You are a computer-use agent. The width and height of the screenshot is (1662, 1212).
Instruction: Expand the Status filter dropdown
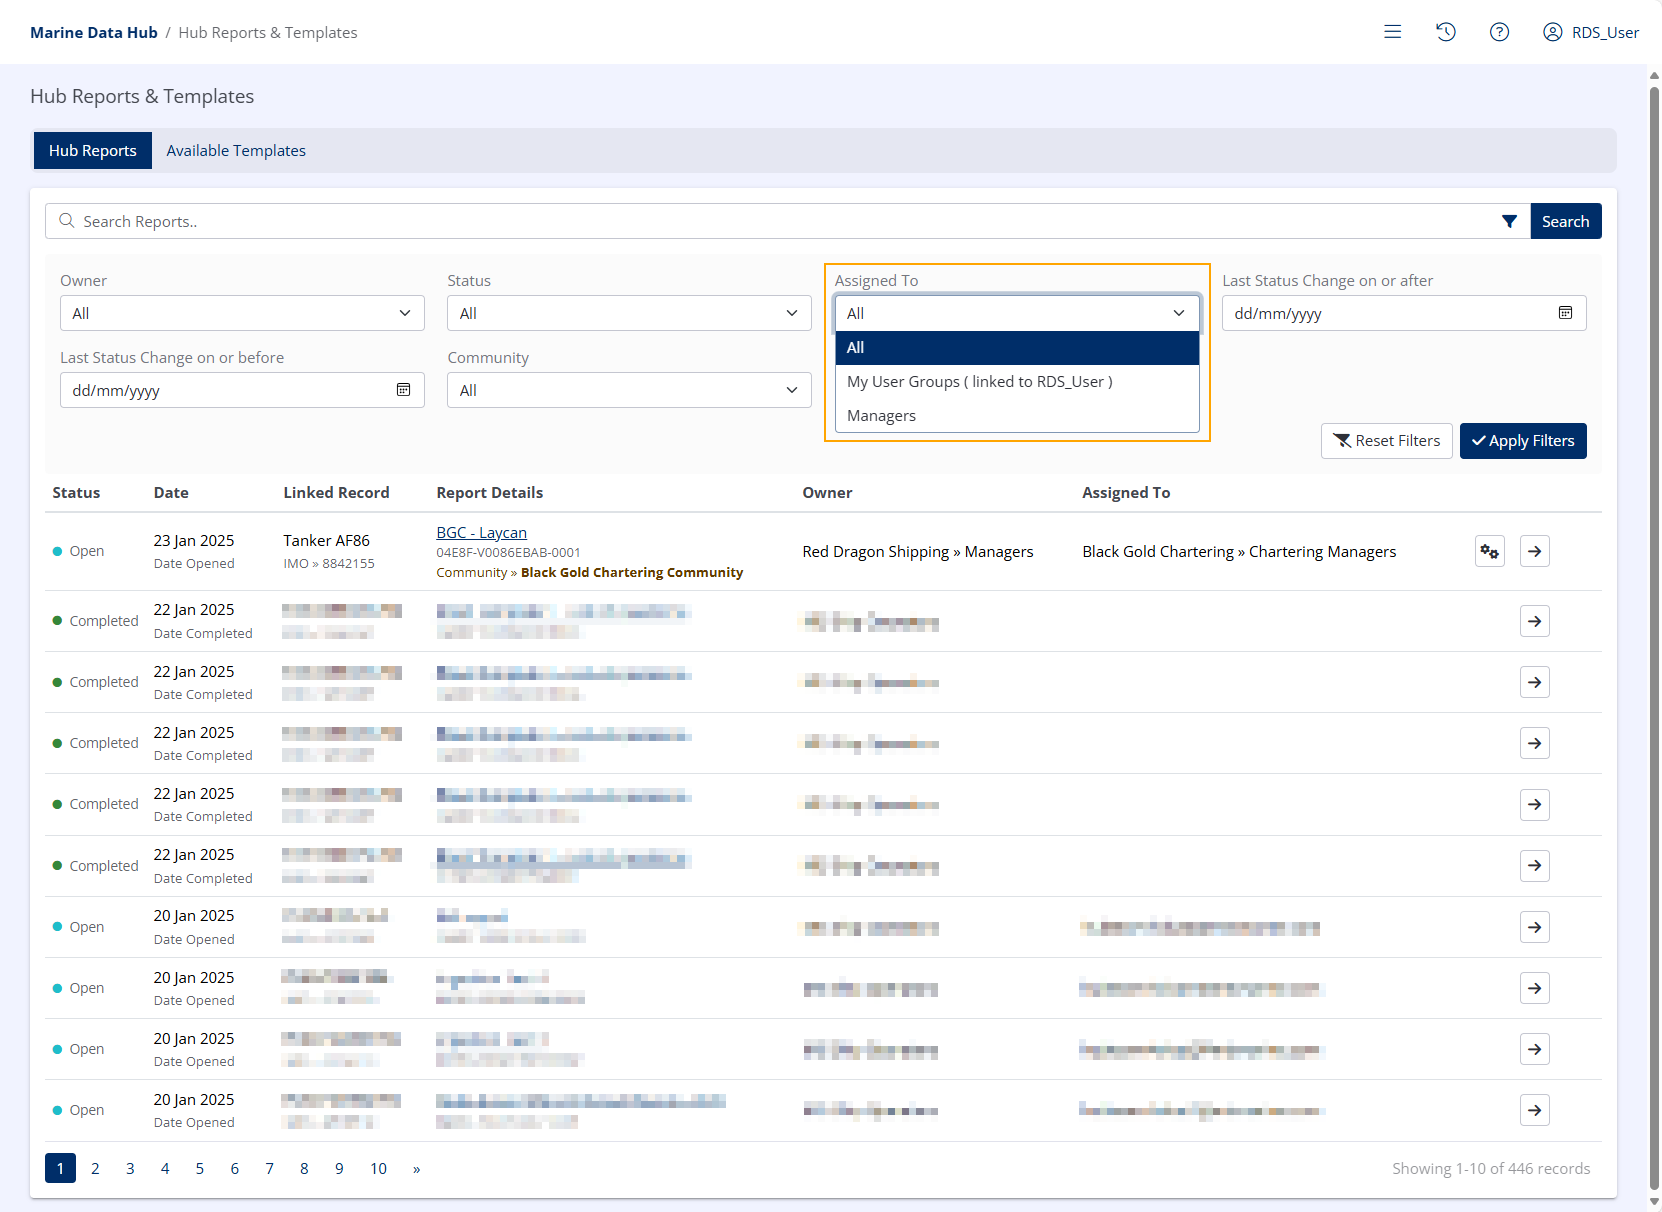pyautogui.click(x=629, y=313)
